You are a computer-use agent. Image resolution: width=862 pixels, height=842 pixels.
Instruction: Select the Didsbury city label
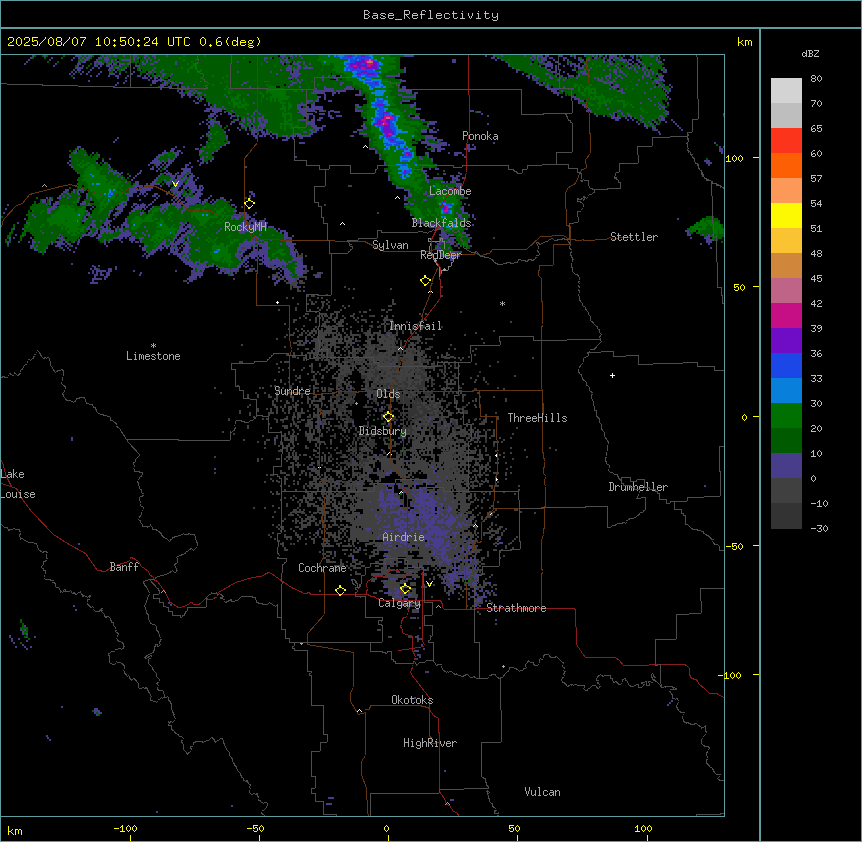coord(383,431)
